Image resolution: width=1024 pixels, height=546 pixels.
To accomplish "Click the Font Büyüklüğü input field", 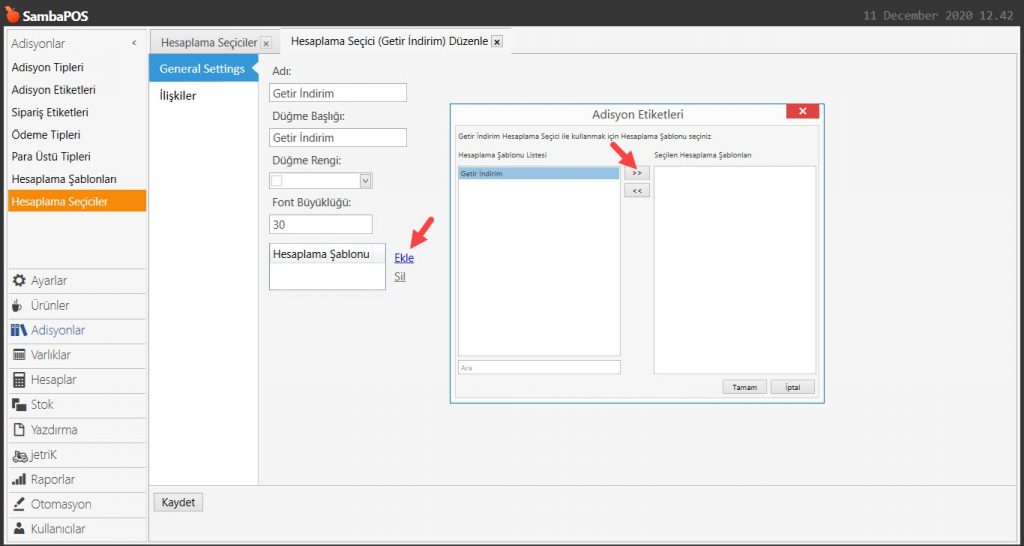I will pos(320,225).
